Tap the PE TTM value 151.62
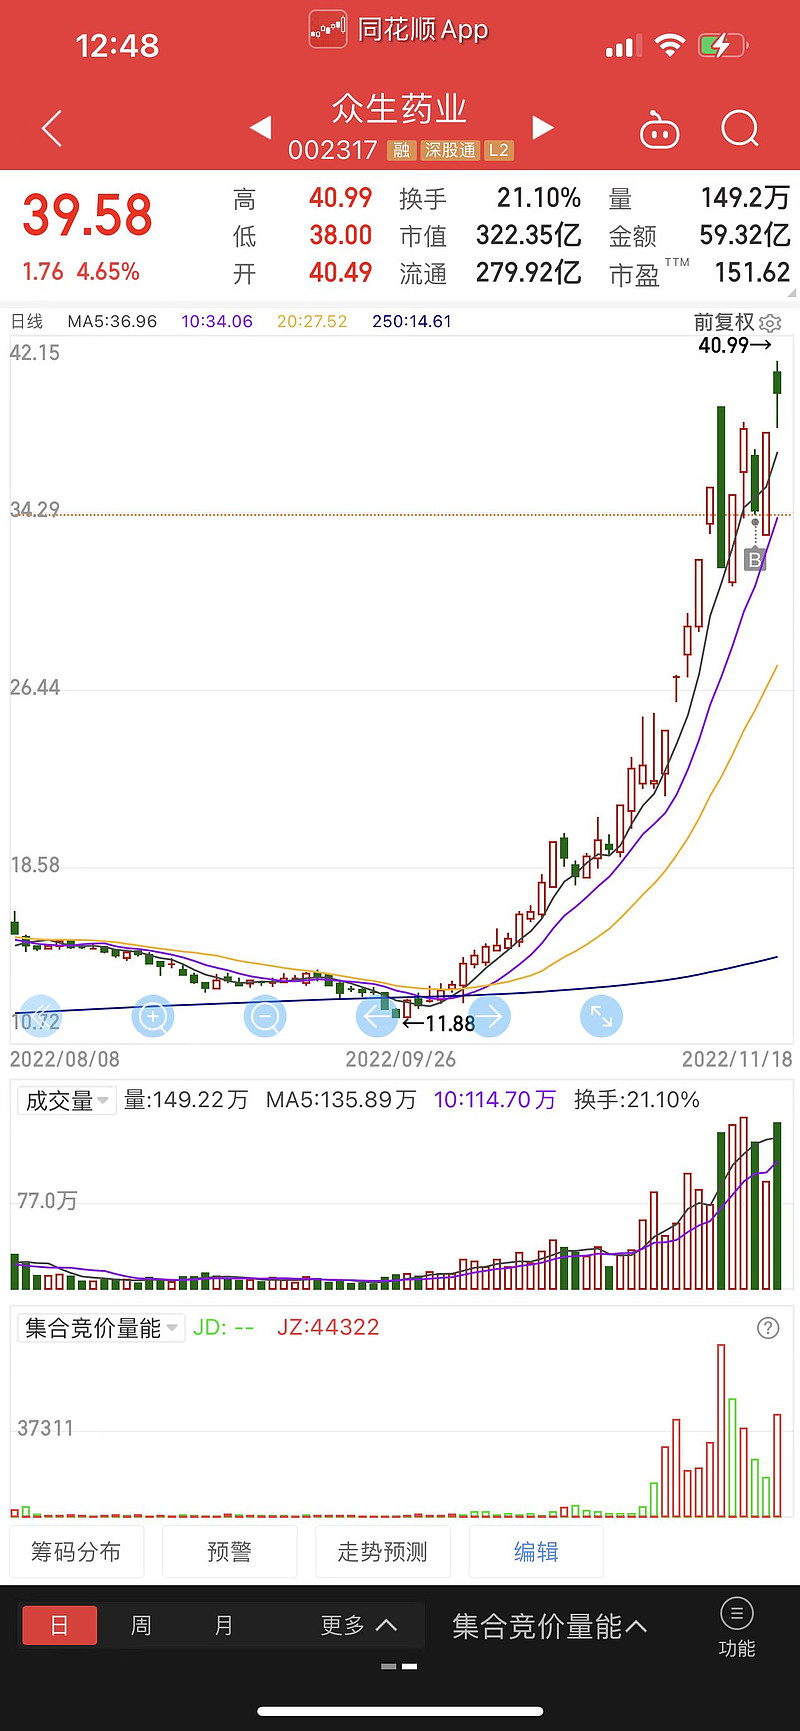Image resolution: width=800 pixels, height=1731 pixels. [752, 273]
